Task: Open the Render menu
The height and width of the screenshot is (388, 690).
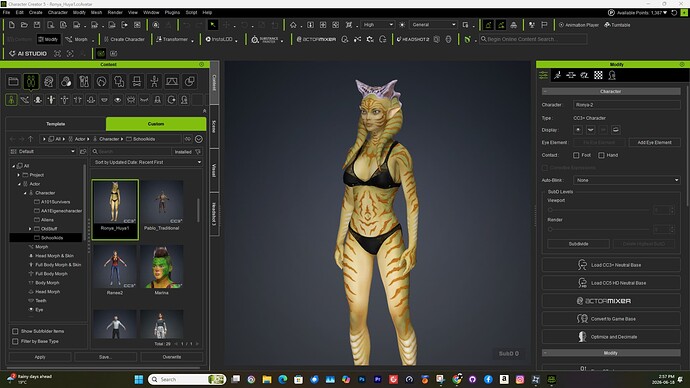Action: point(115,12)
